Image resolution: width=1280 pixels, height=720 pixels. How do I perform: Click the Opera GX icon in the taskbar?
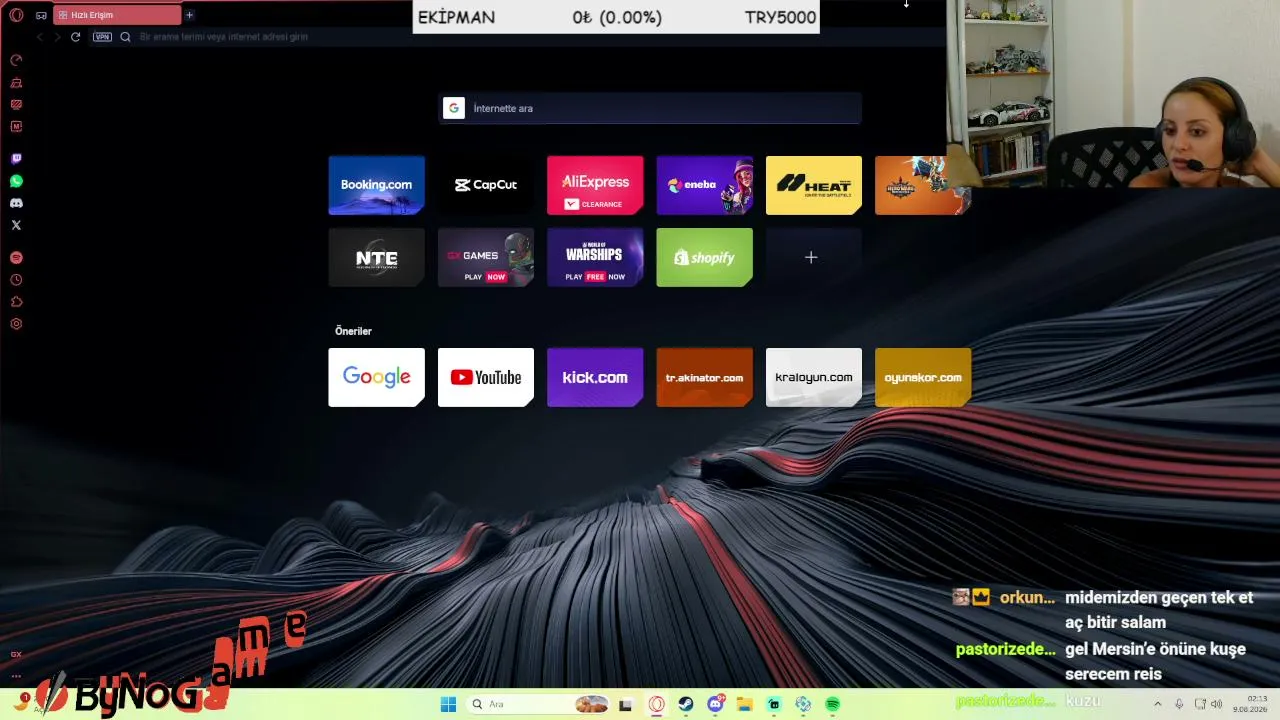657,704
